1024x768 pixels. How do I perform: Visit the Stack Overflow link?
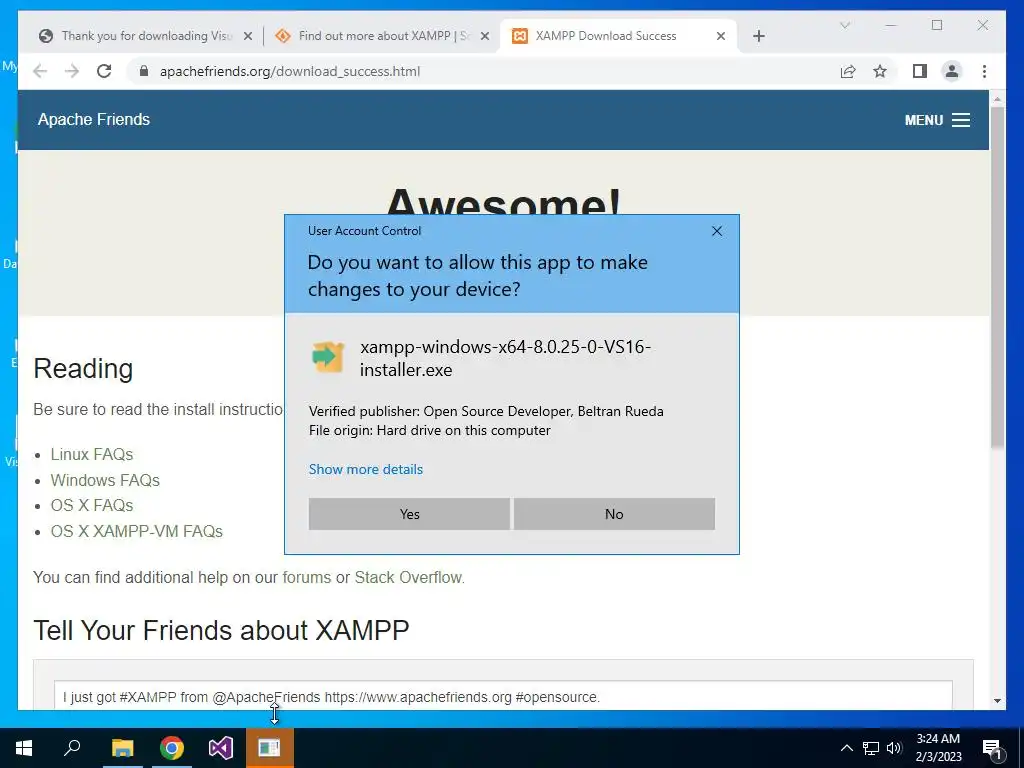(408, 577)
